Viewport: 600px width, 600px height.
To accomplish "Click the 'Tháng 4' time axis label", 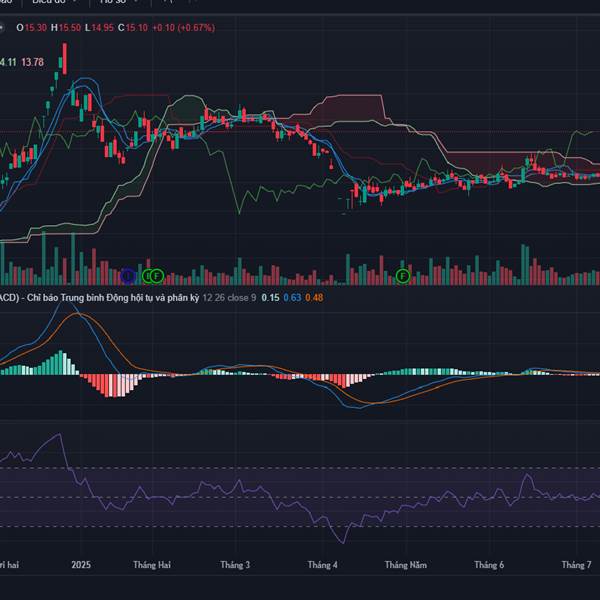I will pyautogui.click(x=323, y=565).
